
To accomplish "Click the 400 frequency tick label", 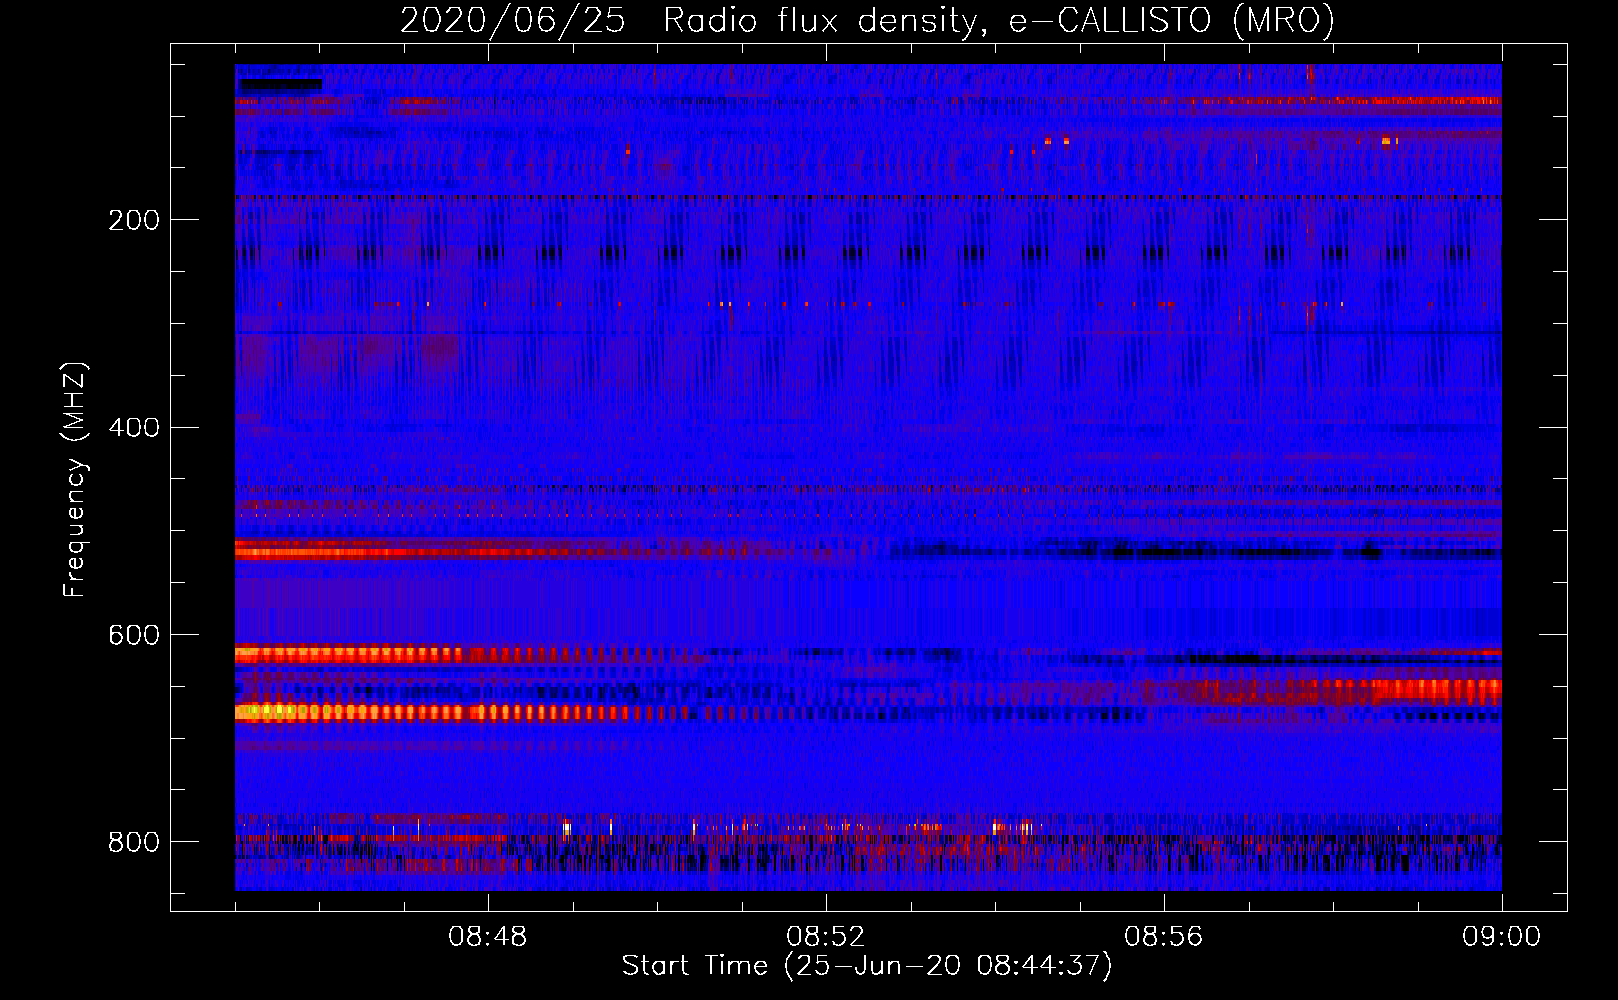I will point(134,428).
